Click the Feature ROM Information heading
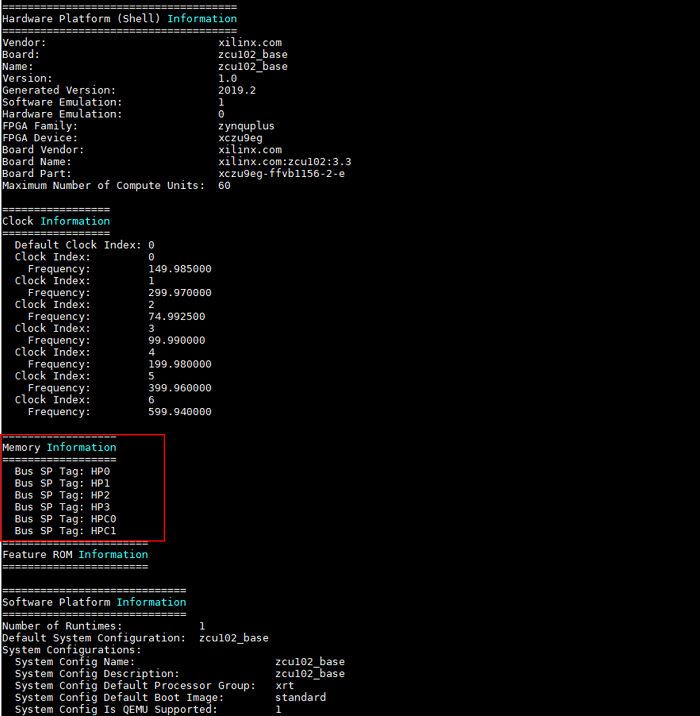Image resolution: width=700 pixels, height=716 pixels. click(75, 554)
